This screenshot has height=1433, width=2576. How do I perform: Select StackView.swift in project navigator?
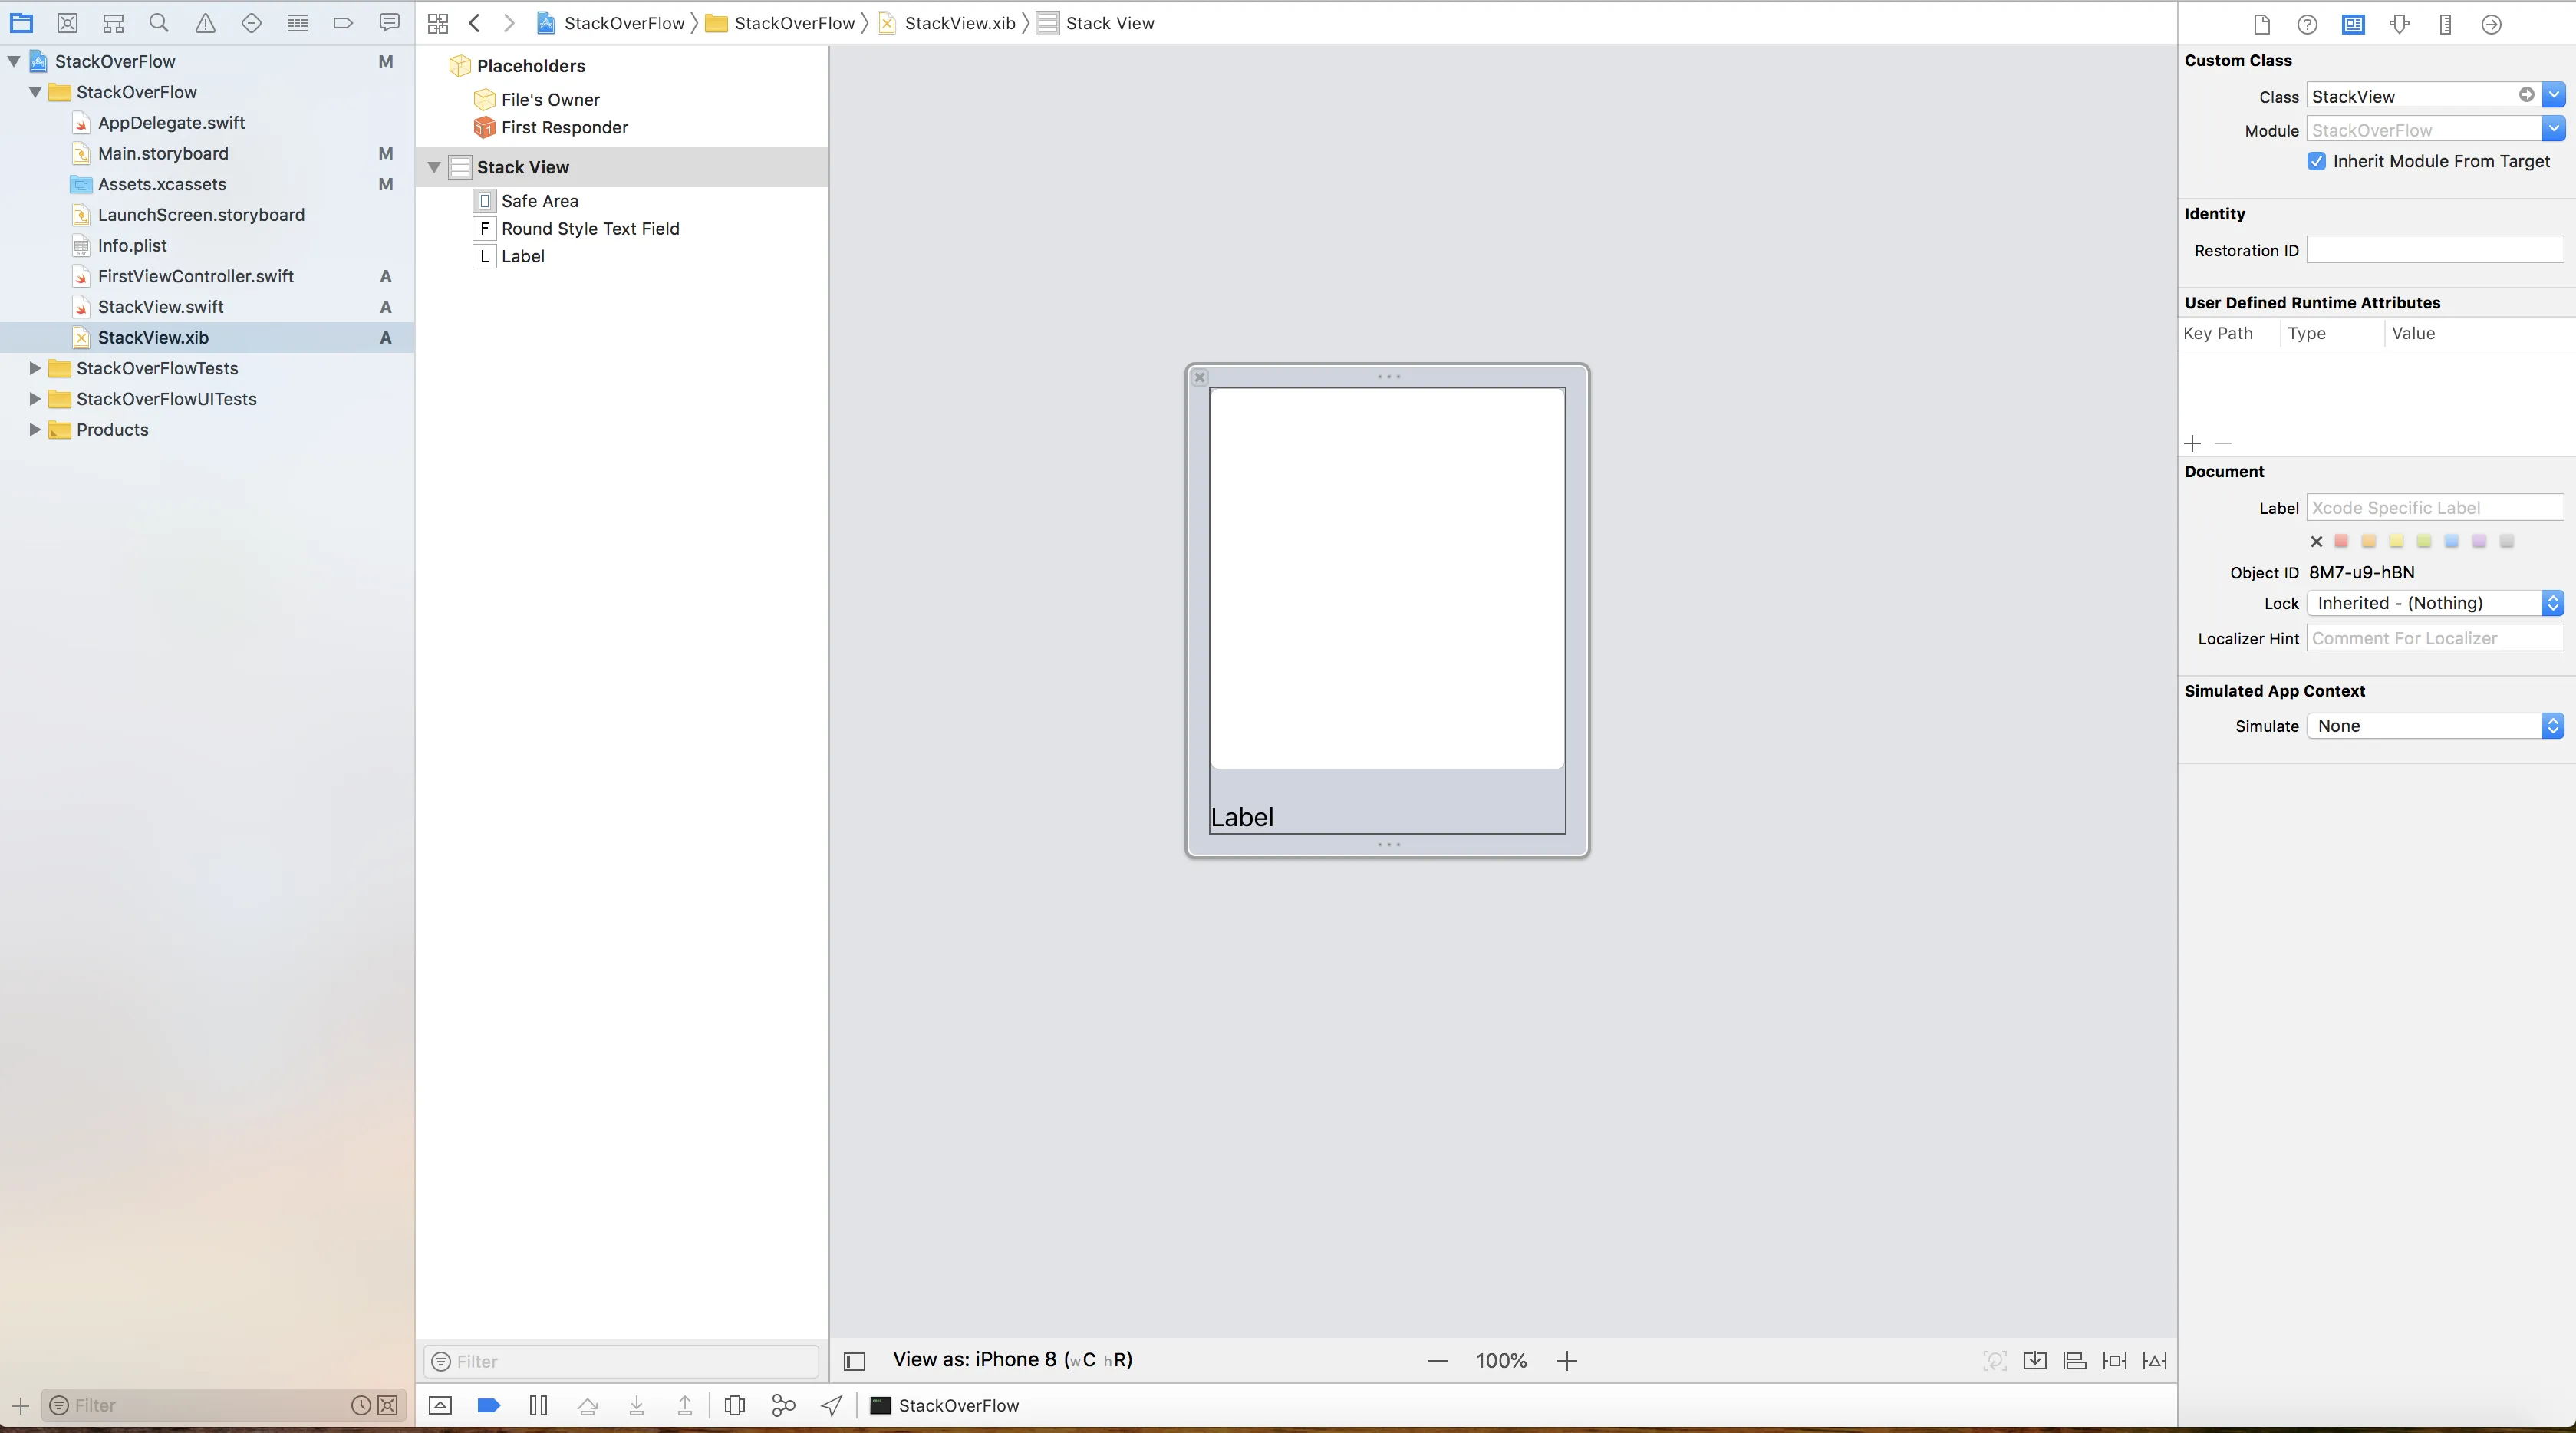(160, 307)
